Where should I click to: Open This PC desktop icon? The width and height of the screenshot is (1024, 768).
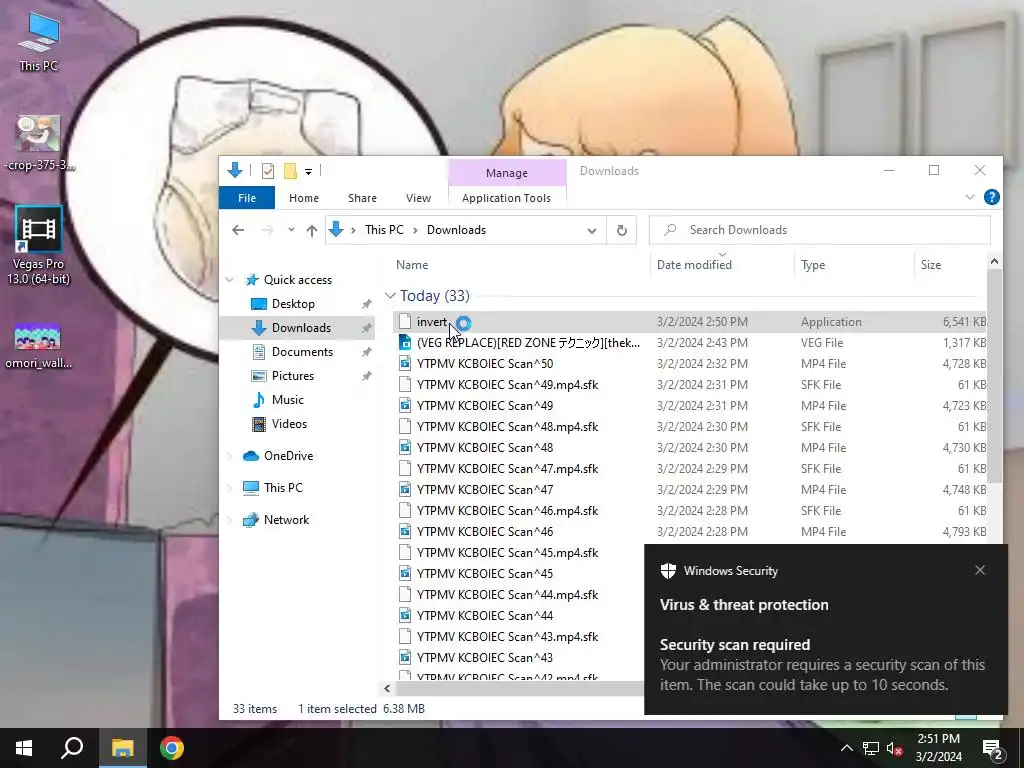pos(39,40)
